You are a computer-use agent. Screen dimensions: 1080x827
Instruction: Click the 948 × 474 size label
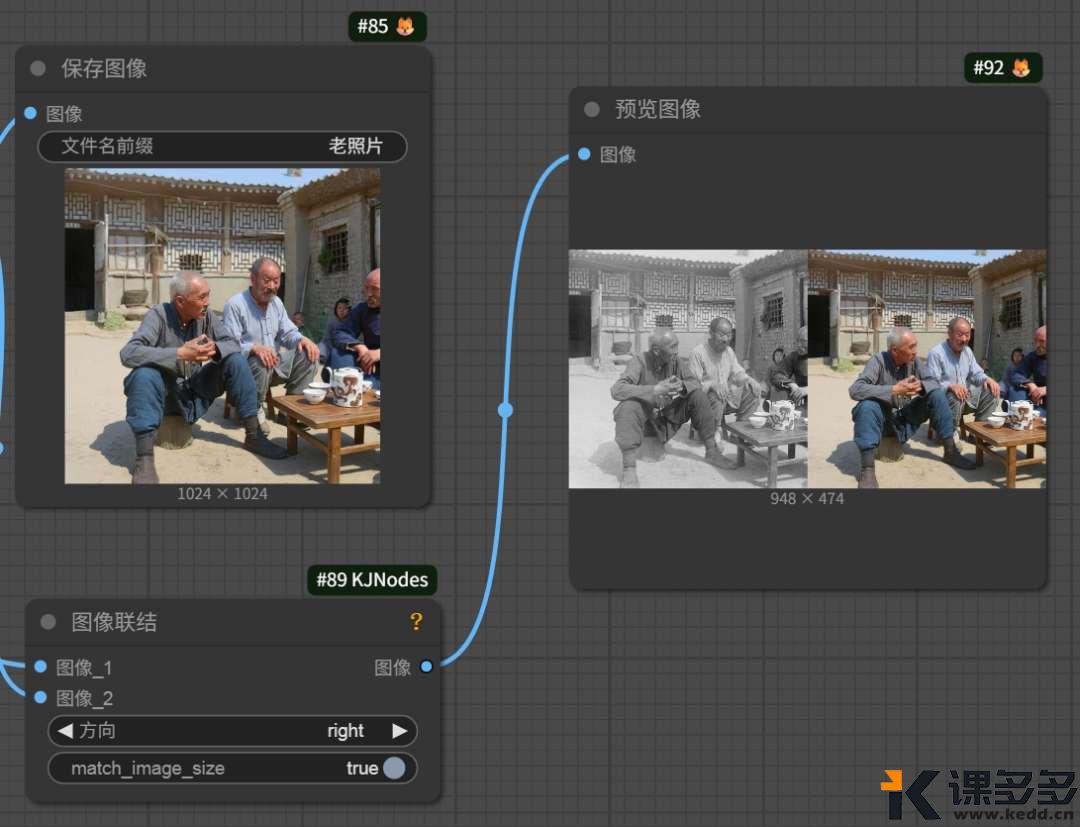coord(807,499)
